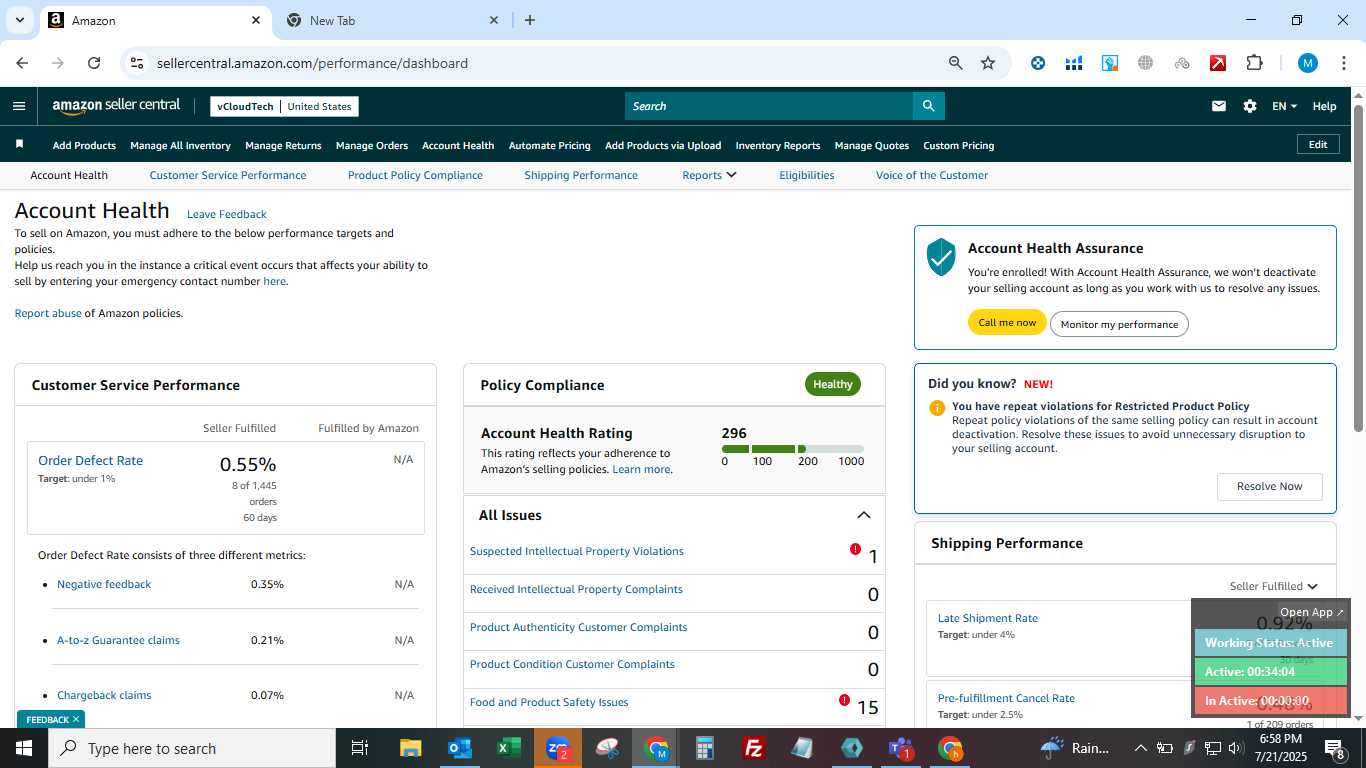Open the Chrome Extensions puzzle icon

[x=1254, y=63]
